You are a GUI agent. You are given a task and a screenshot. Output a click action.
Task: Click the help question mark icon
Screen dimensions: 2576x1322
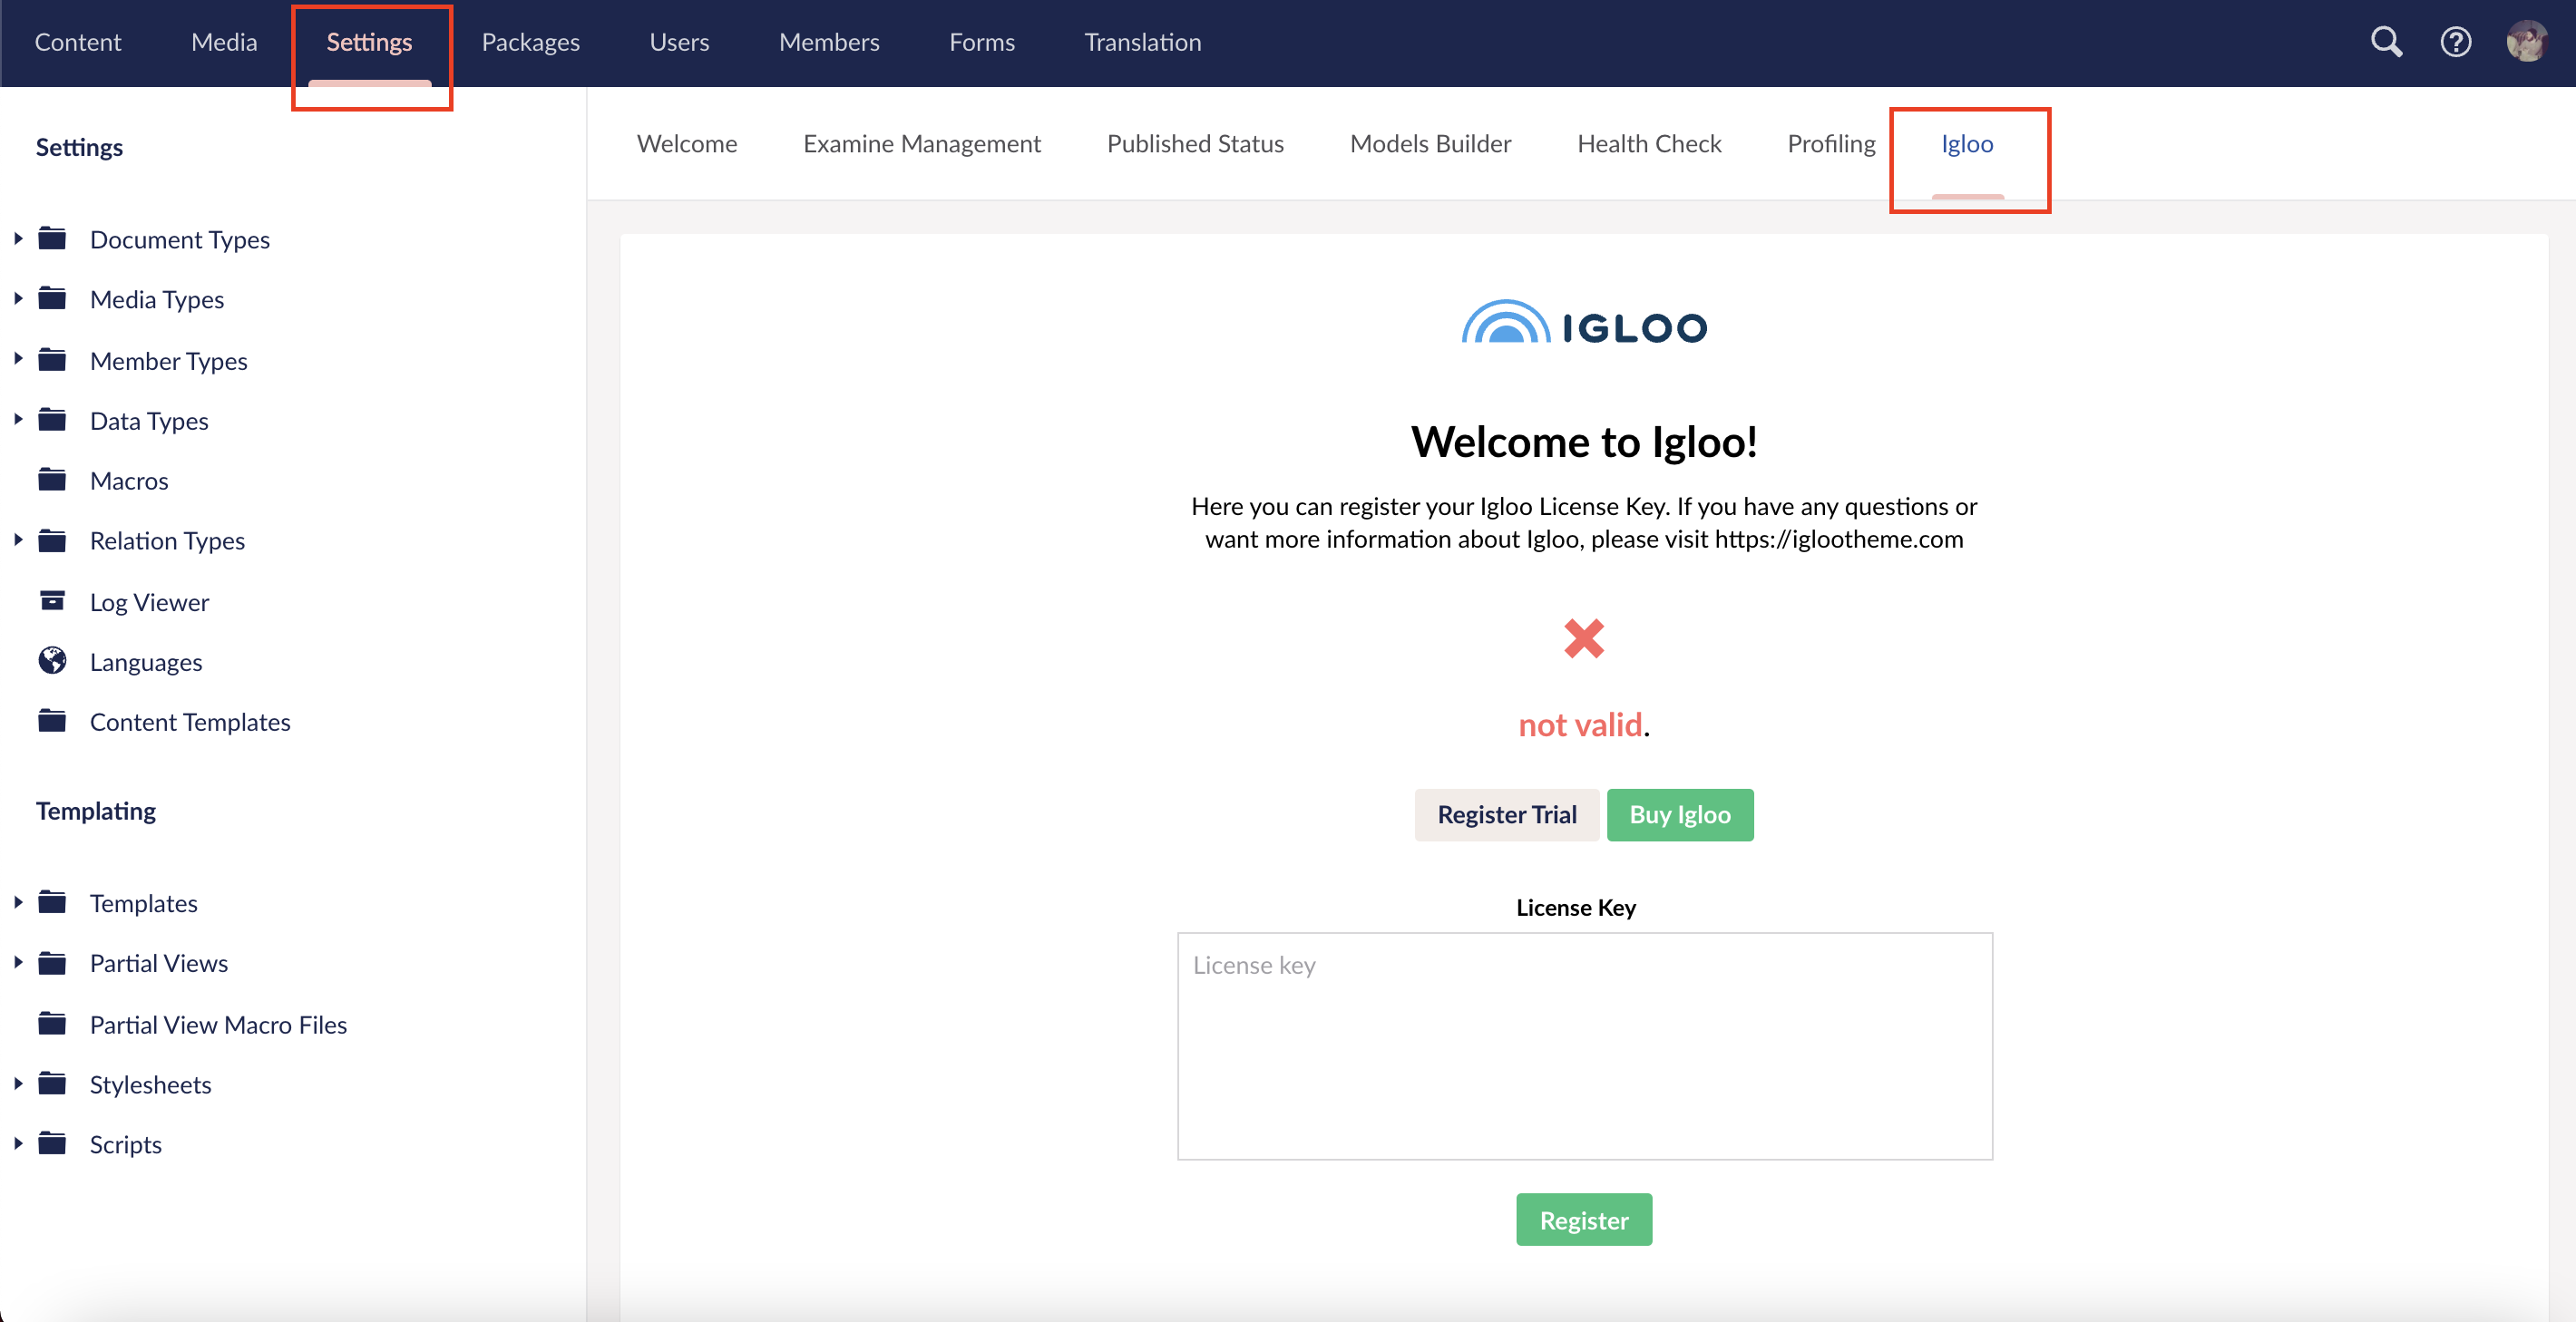[x=2455, y=42]
